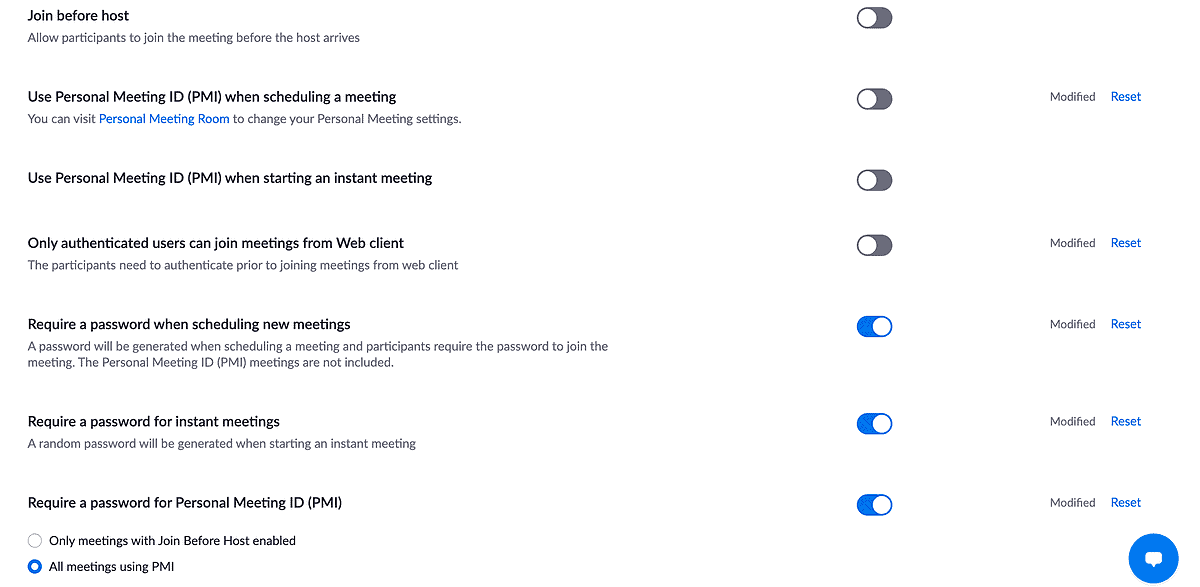The width and height of the screenshot is (1200, 587).
Task: Switch off Require a password for instant meetings
Action: [874, 424]
